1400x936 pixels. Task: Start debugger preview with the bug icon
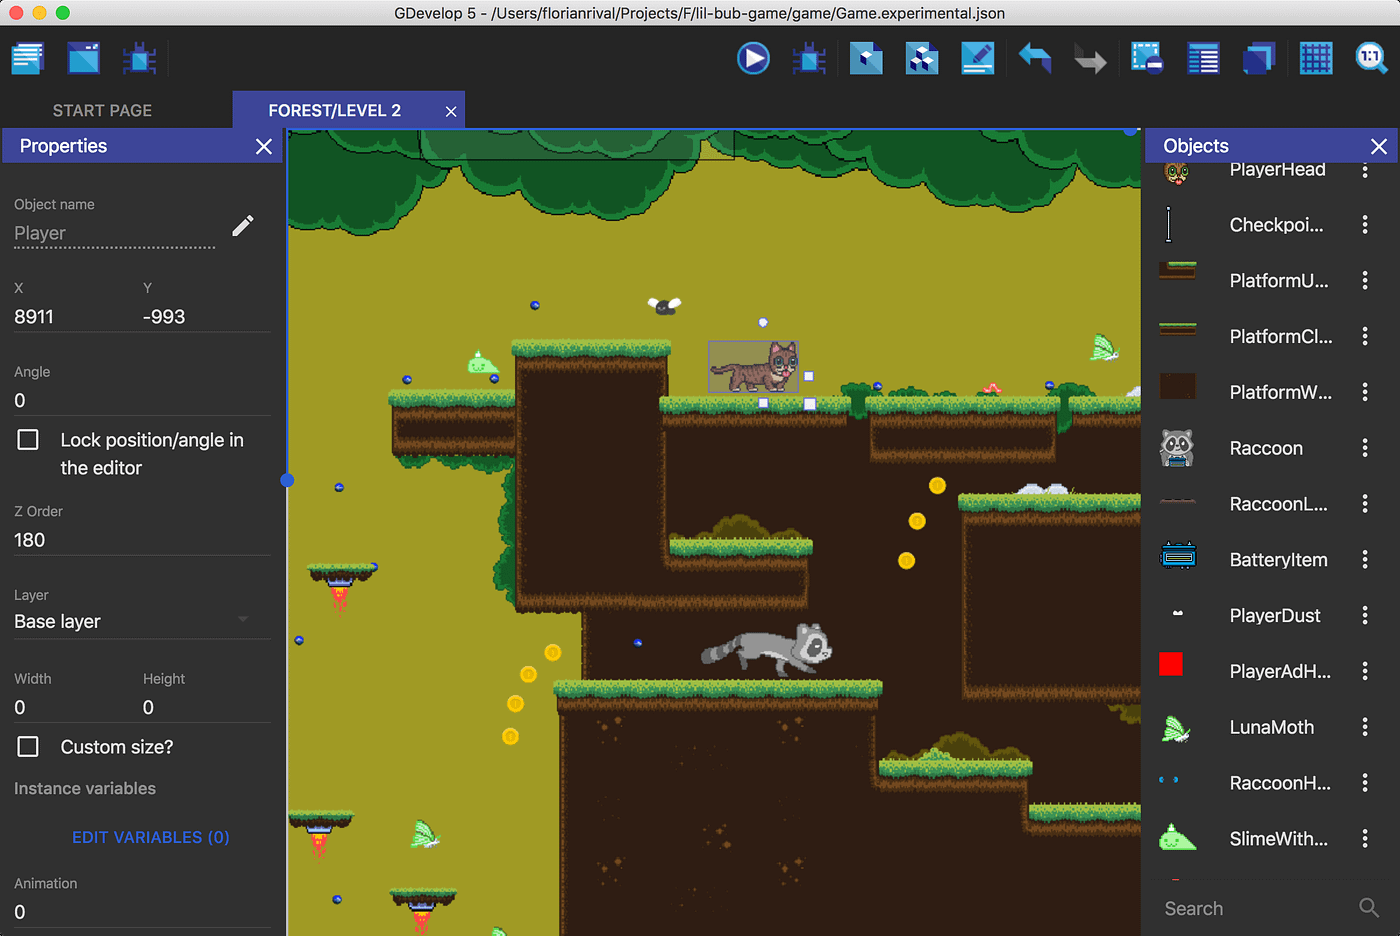(809, 57)
